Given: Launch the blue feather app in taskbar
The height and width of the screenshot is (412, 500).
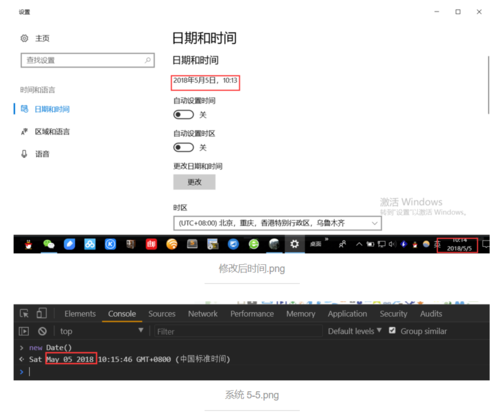Looking at the screenshot, I should (x=69, y=244).
